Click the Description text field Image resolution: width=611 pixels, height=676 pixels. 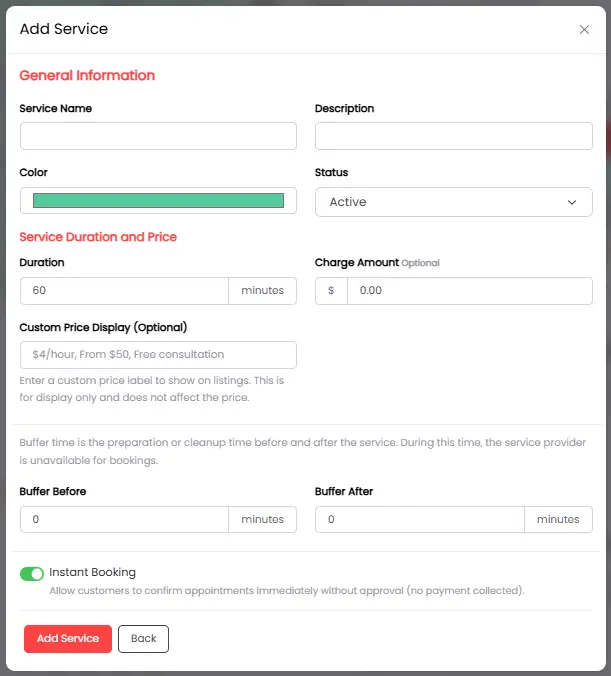point(453,136)
